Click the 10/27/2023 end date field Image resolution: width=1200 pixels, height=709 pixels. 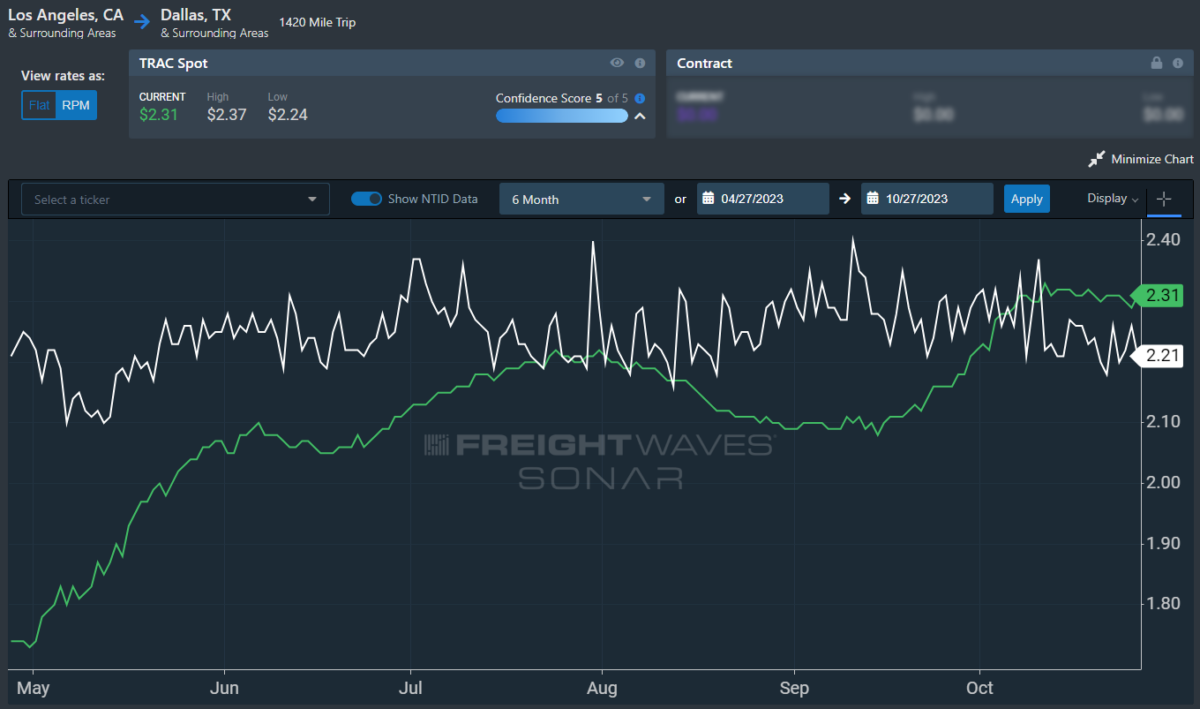pos(928,198)
